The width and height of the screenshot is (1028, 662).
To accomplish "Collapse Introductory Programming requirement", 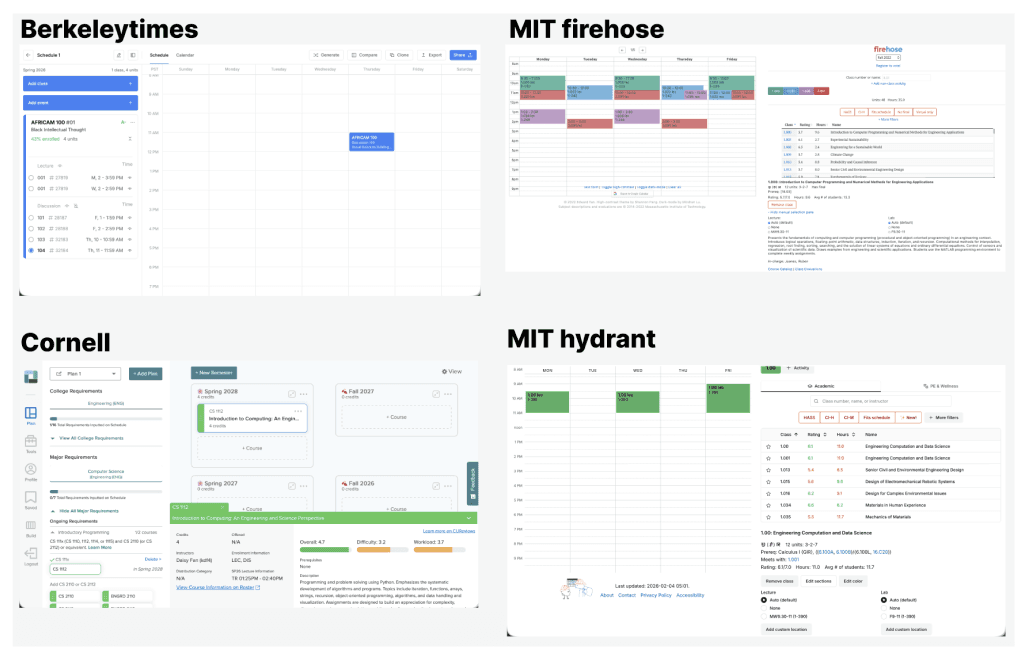I will coord(53,532).
